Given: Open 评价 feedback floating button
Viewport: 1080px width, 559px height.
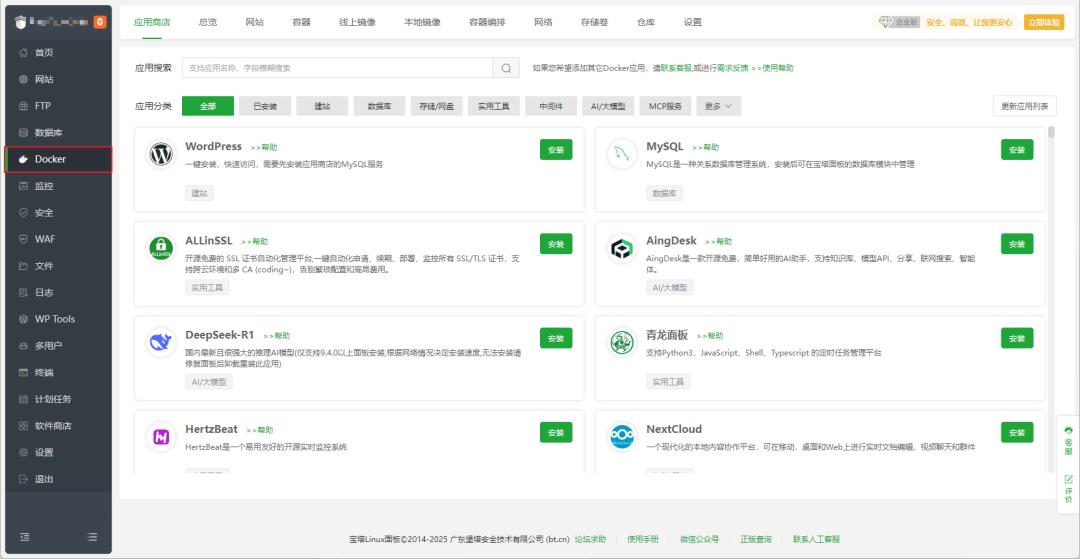Looking at the screenshot, I should (x=1068, y=489).
